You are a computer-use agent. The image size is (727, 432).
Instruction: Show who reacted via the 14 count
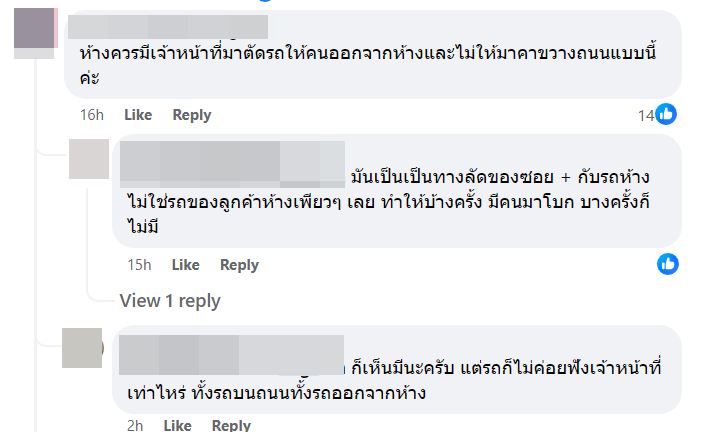646,115
